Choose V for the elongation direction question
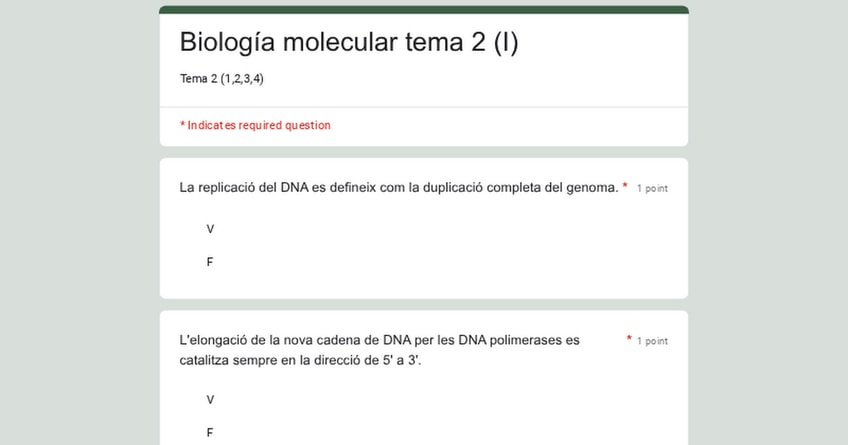The image size is (848, 445). [x=210, y=400]
